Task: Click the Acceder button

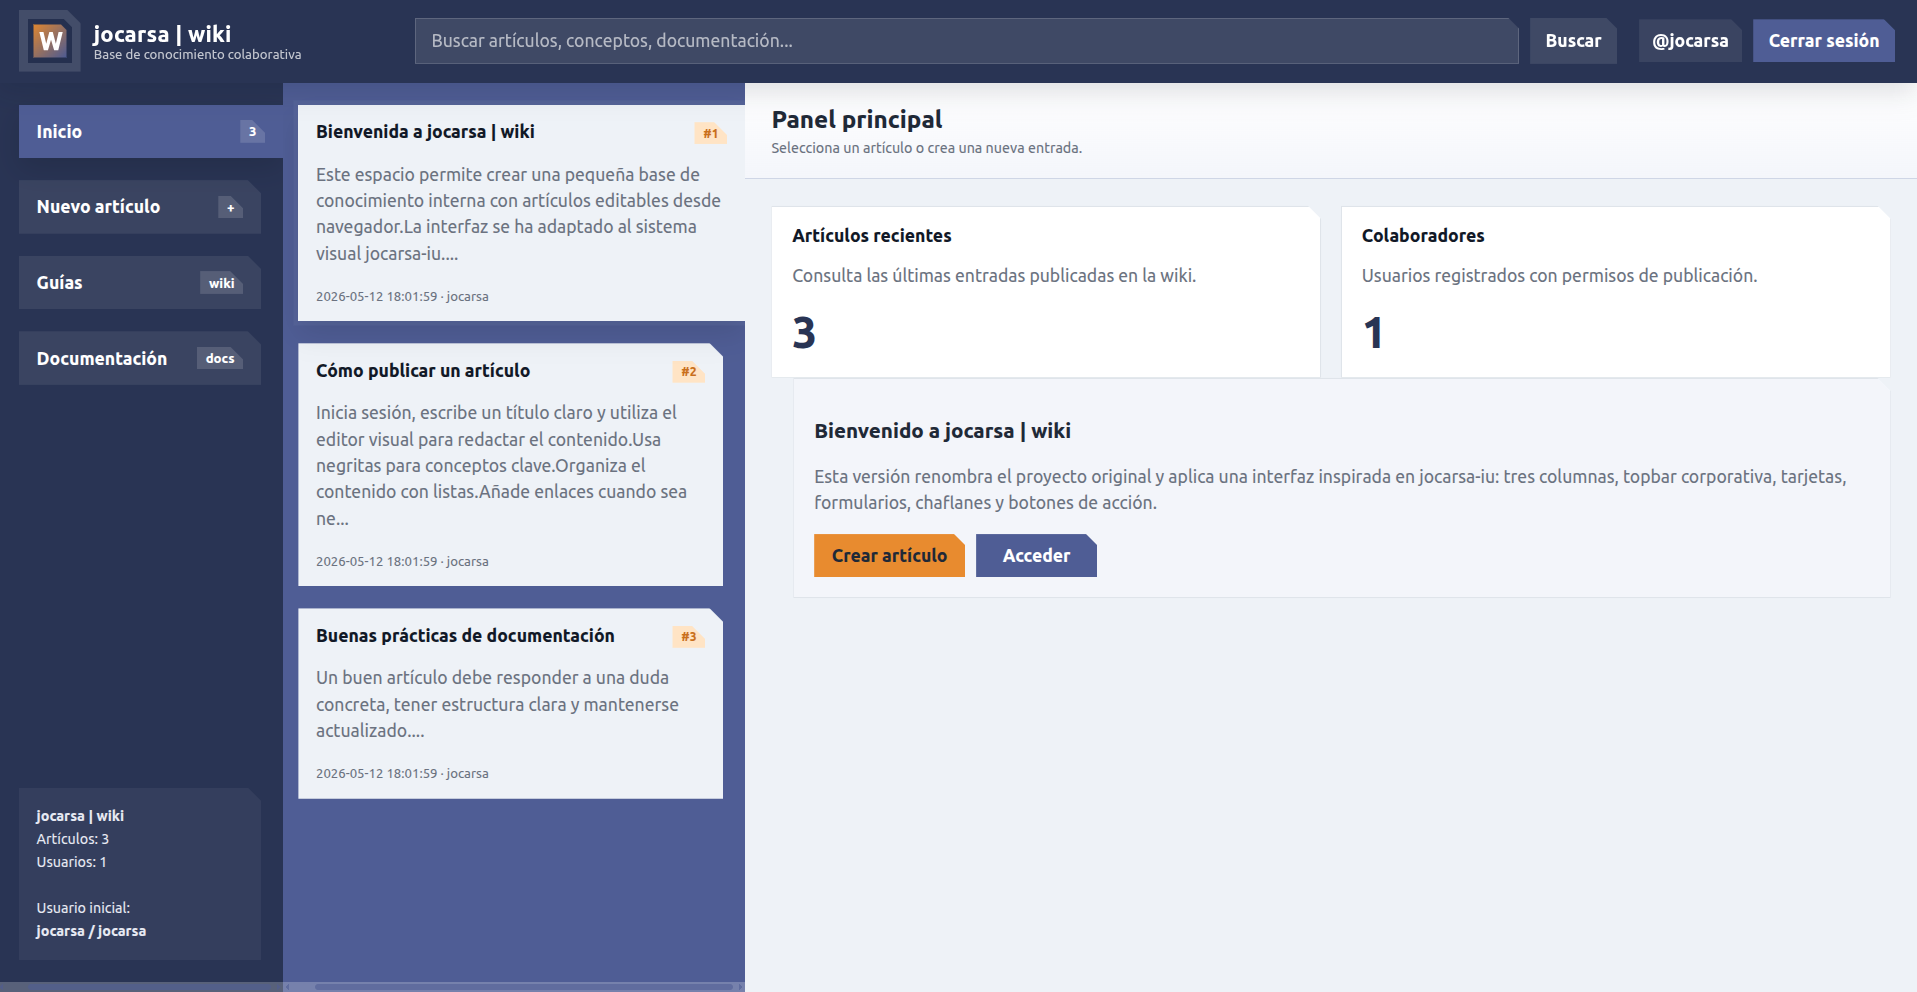Action: tap(1036, 556)
